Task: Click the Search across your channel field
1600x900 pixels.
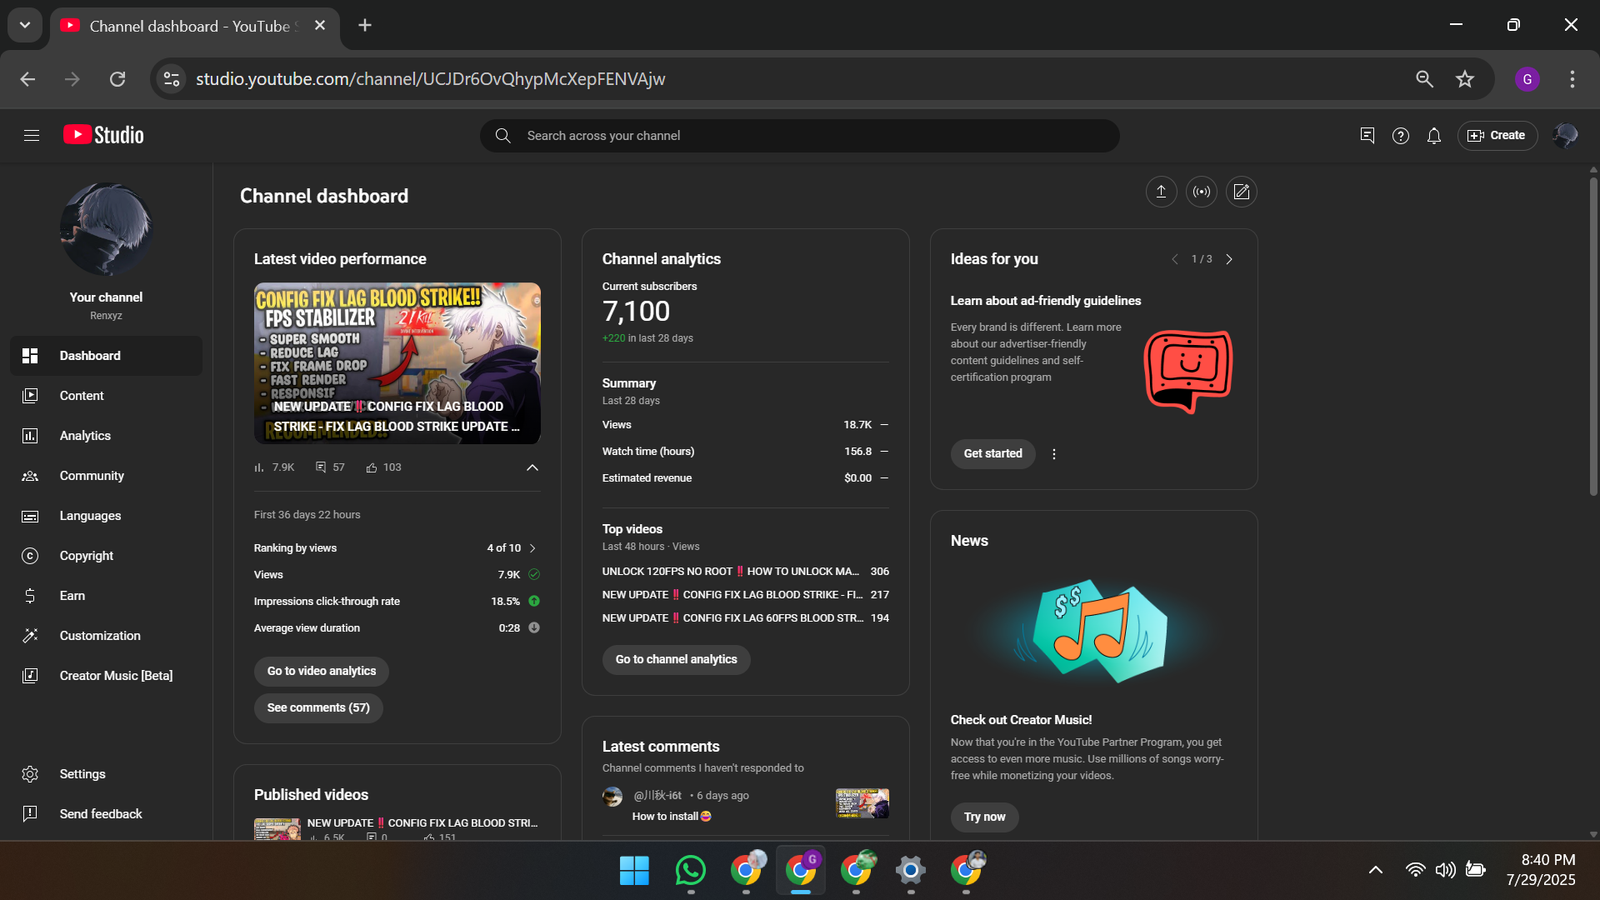Action: [800, 136]
